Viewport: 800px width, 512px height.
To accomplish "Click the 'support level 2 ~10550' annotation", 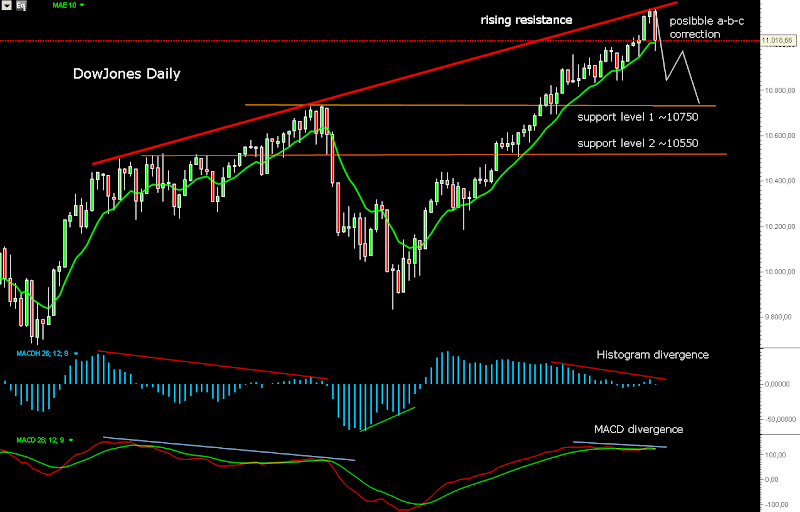I will (638, 143).
